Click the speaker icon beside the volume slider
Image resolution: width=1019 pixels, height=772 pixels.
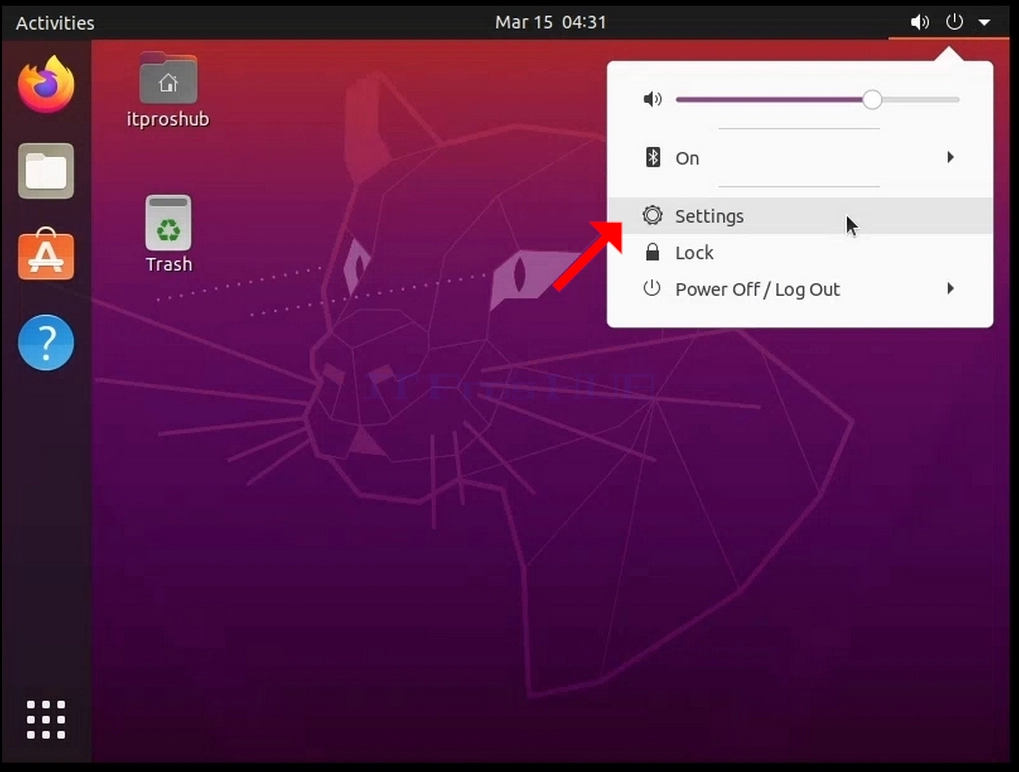[652, 99]
